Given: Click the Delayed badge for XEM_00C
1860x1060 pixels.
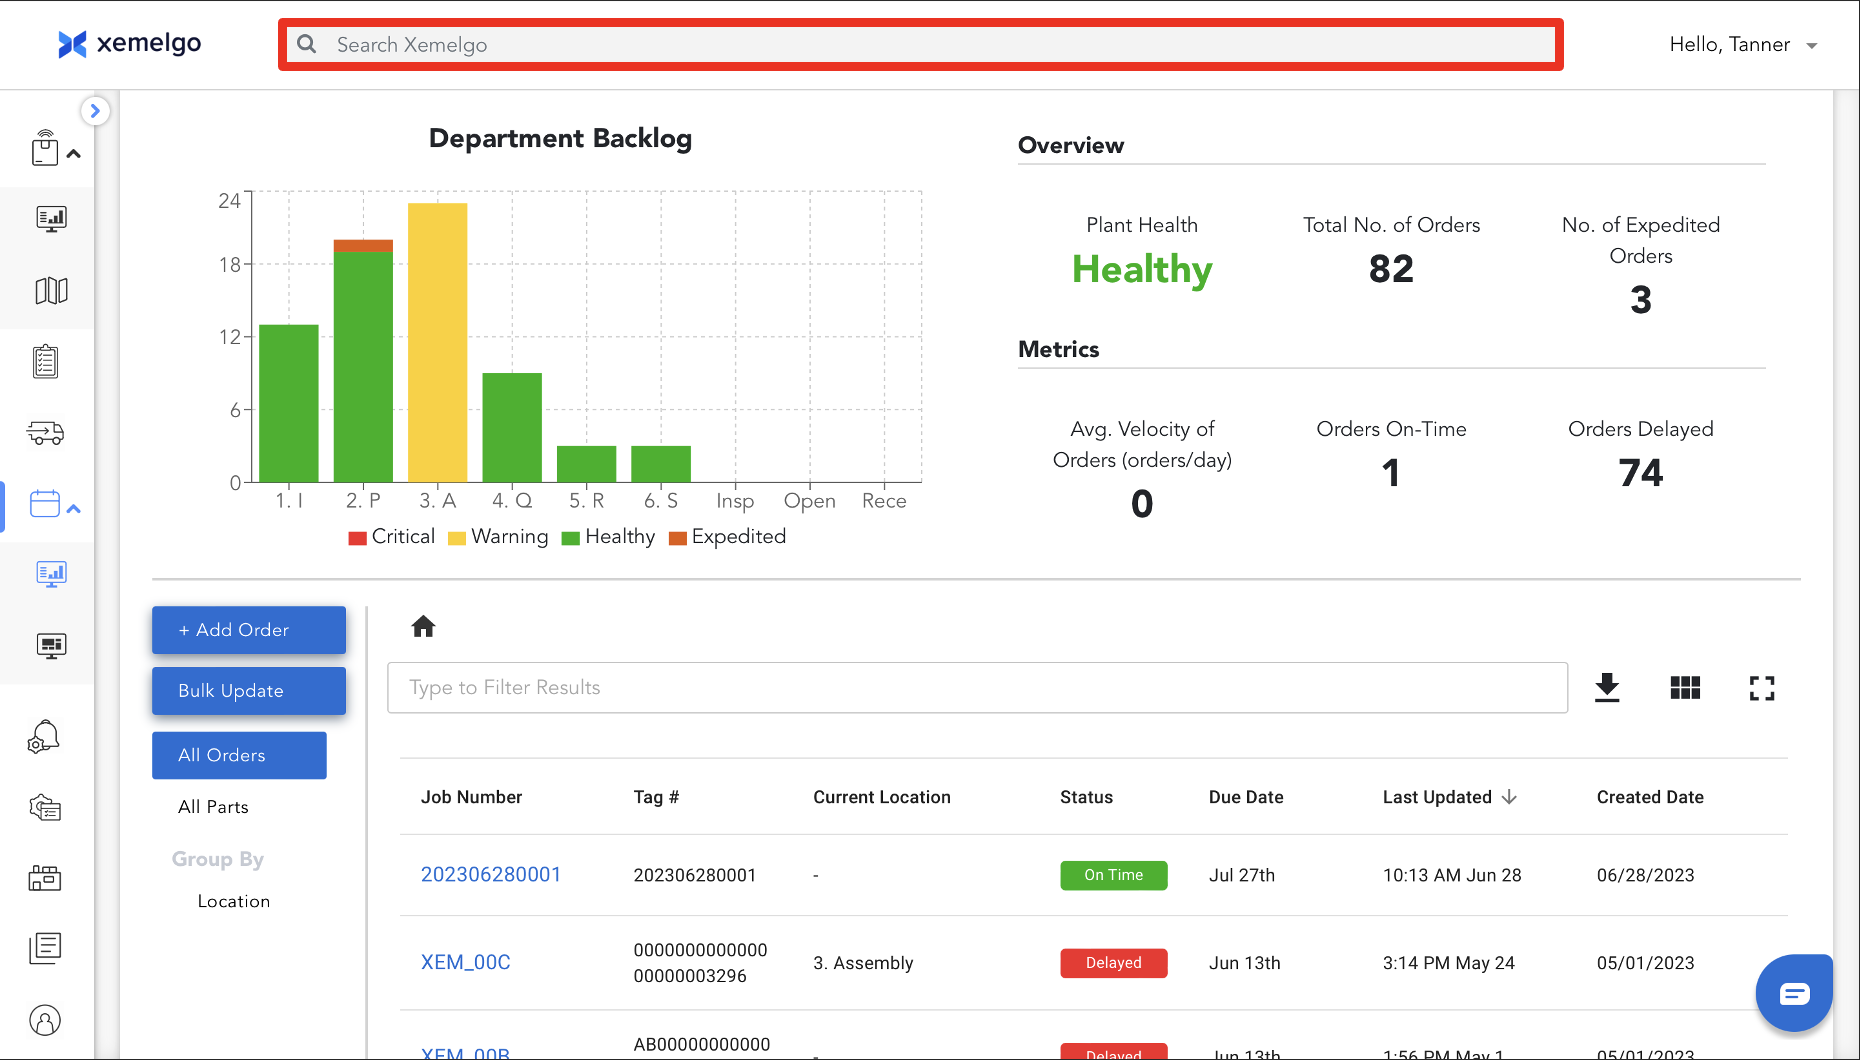Looking at the screenshot, I should 1114,963.
